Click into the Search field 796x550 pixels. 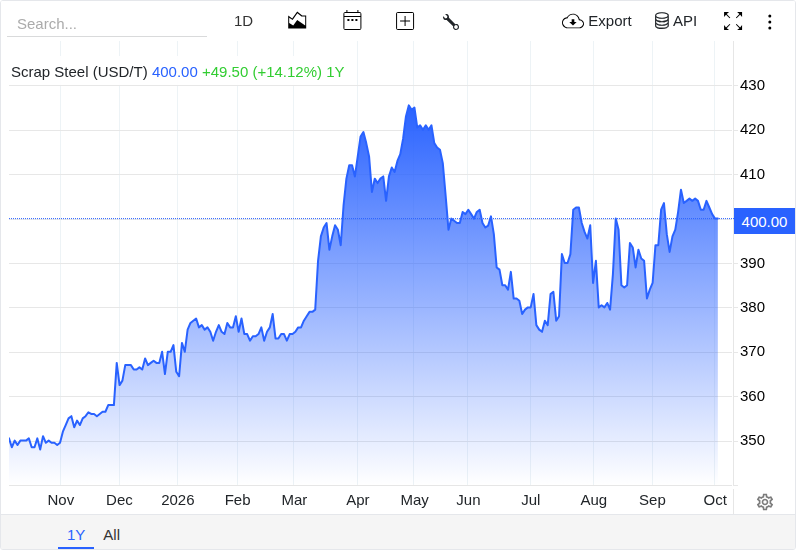click(107, 24)
